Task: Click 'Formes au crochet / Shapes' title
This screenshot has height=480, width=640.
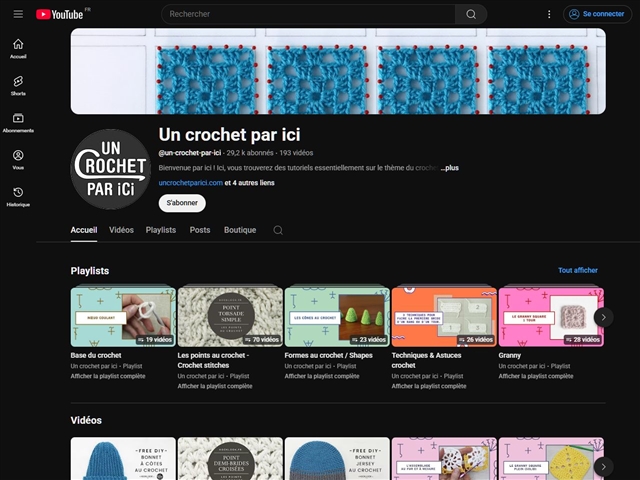Action: click(329, 356)
